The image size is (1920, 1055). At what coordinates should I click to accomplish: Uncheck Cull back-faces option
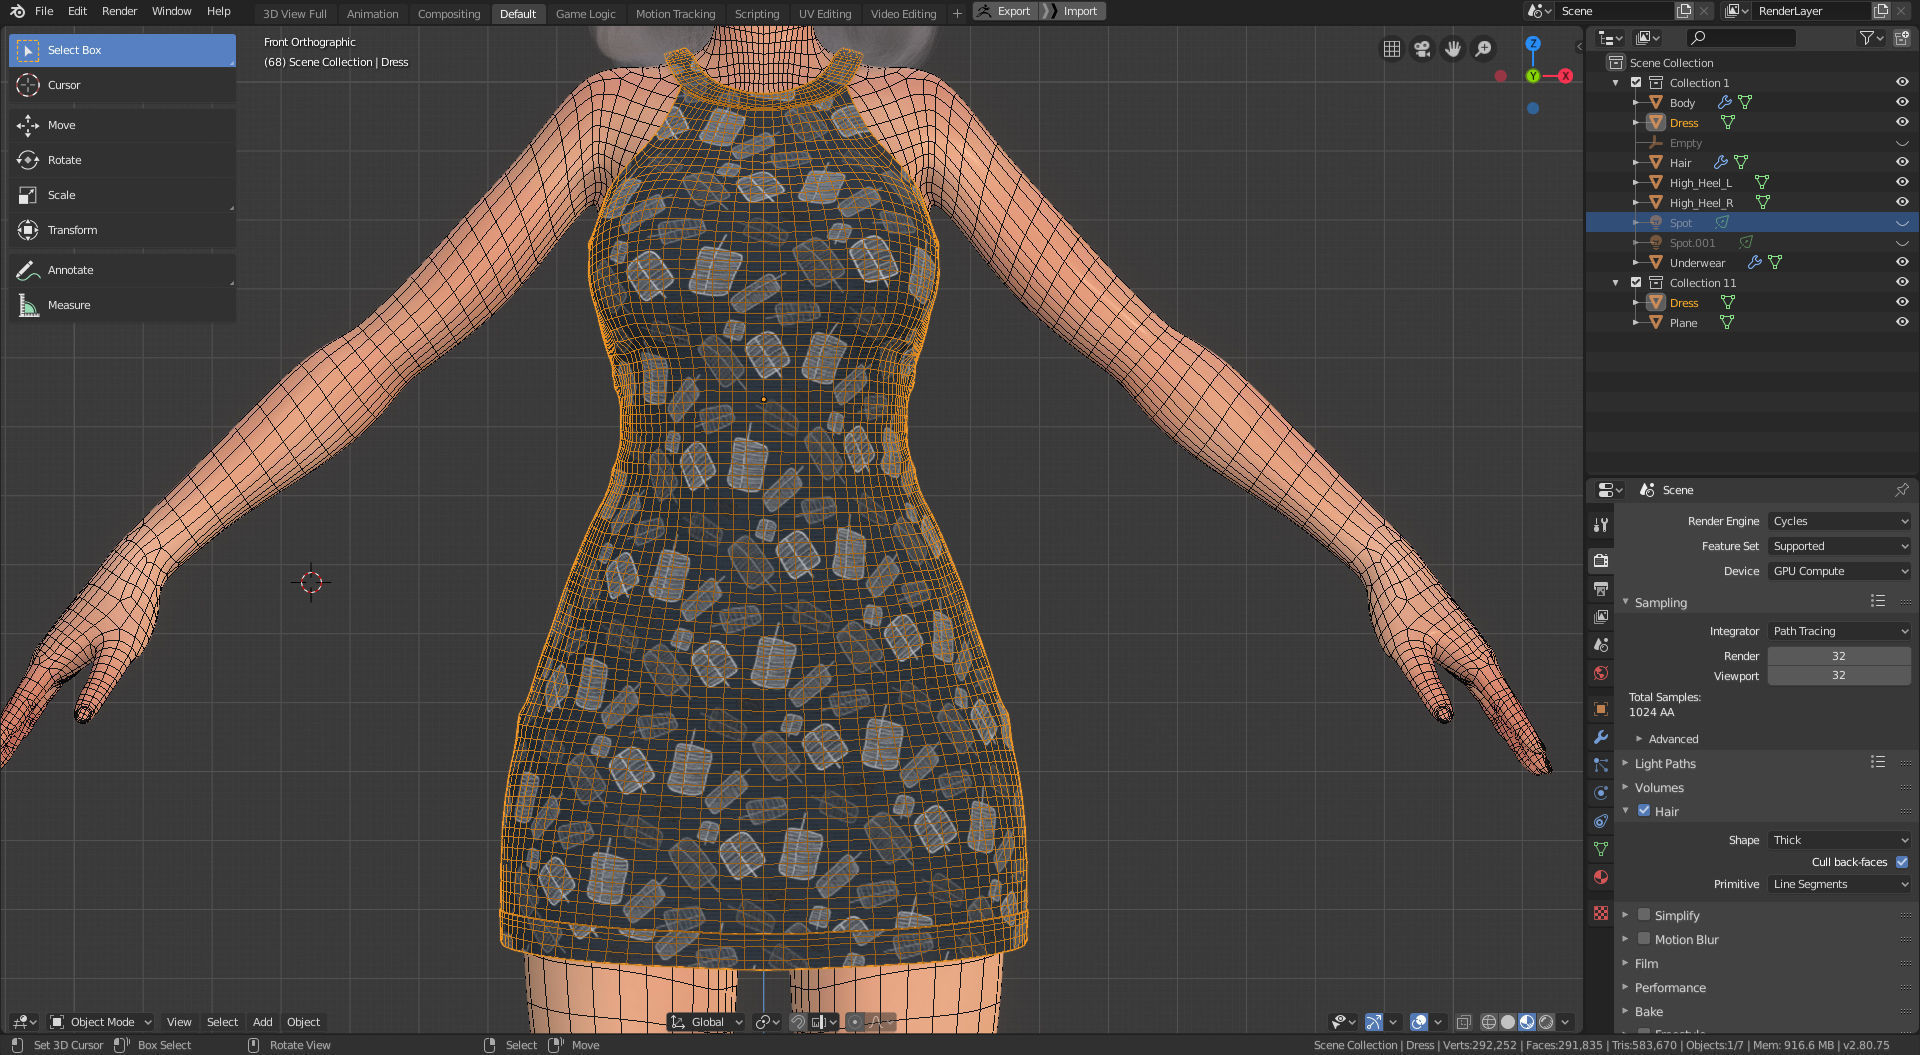(x=1902, y=862)
